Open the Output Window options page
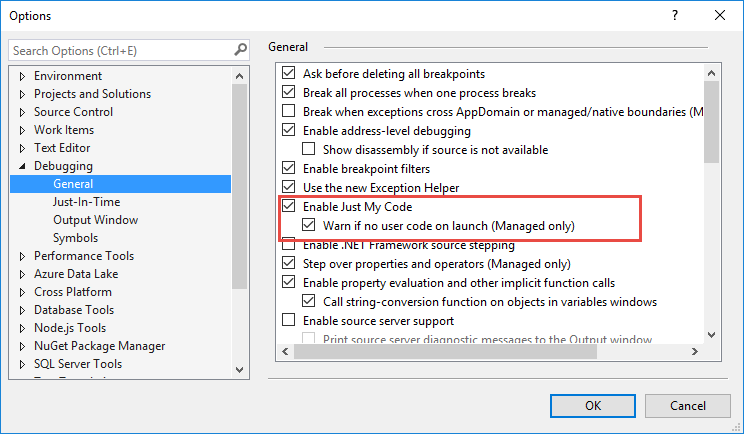The image size is (744, 434). pyautogui.click(x=95, y=220)
